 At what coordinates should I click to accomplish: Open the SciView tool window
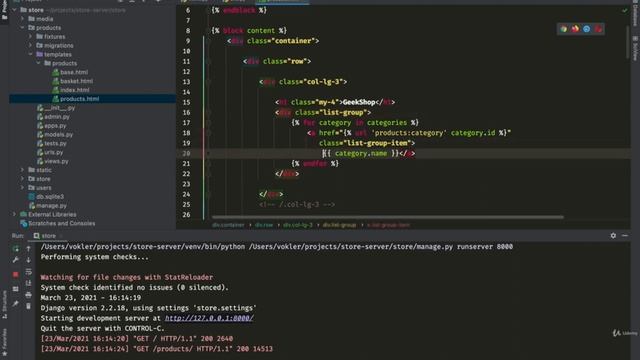(x=636, y=48)
